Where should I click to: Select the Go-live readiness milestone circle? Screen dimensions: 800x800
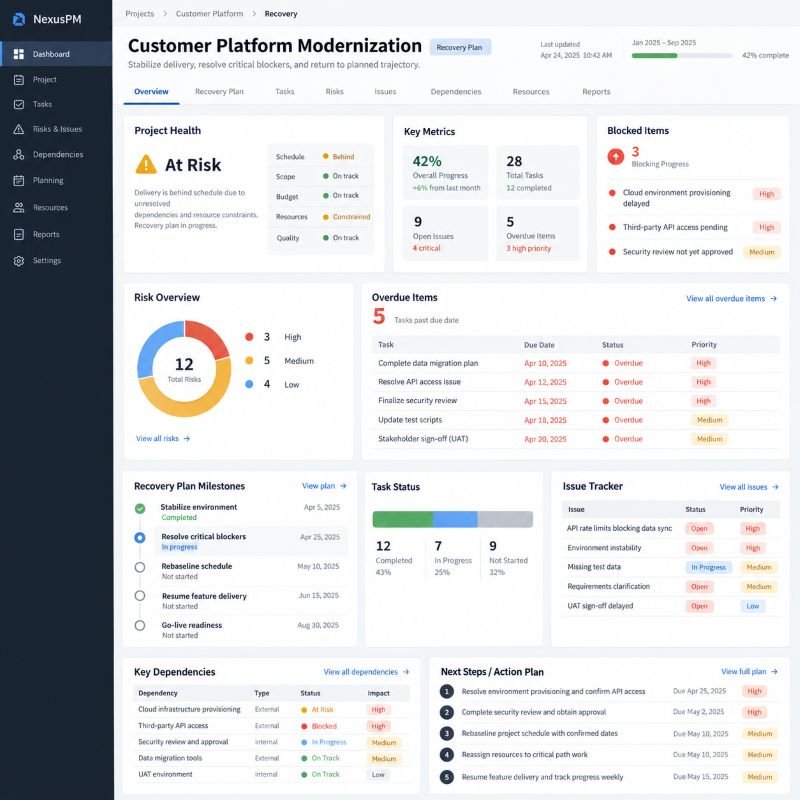tap(140, 625)
